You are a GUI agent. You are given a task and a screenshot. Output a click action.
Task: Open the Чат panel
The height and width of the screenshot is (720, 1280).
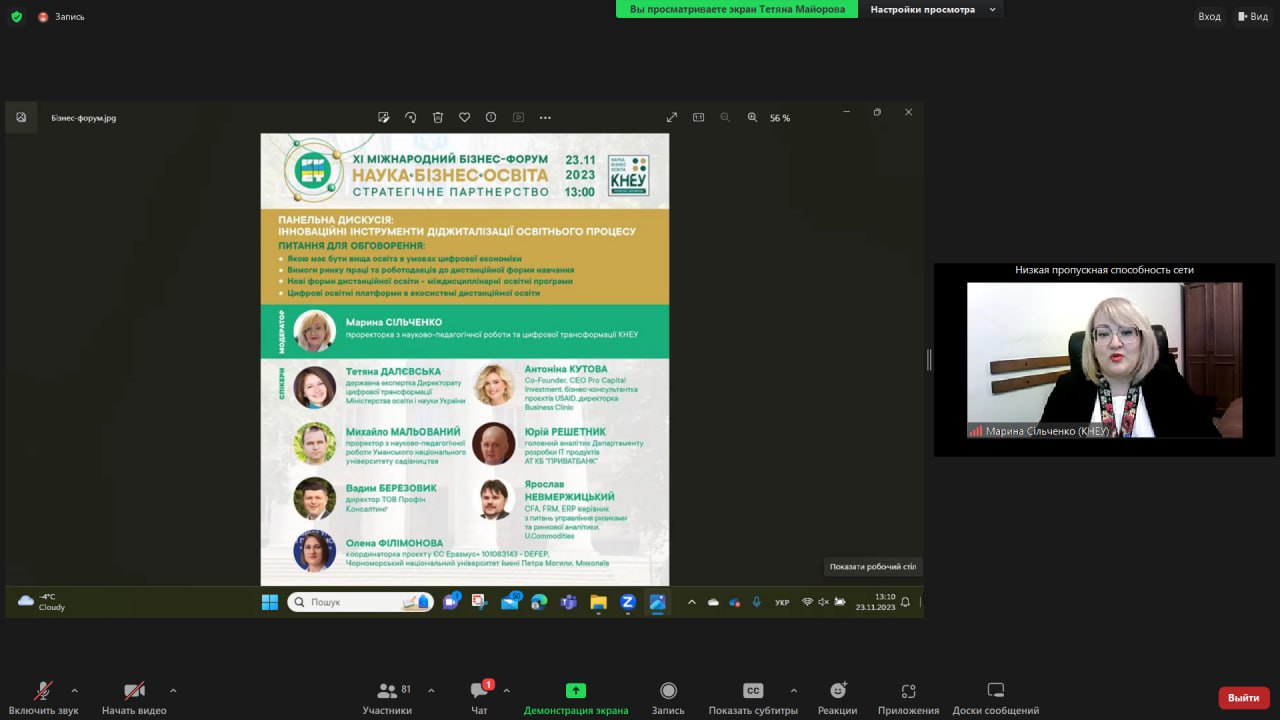pyautogui.click(x=479, y=698)
